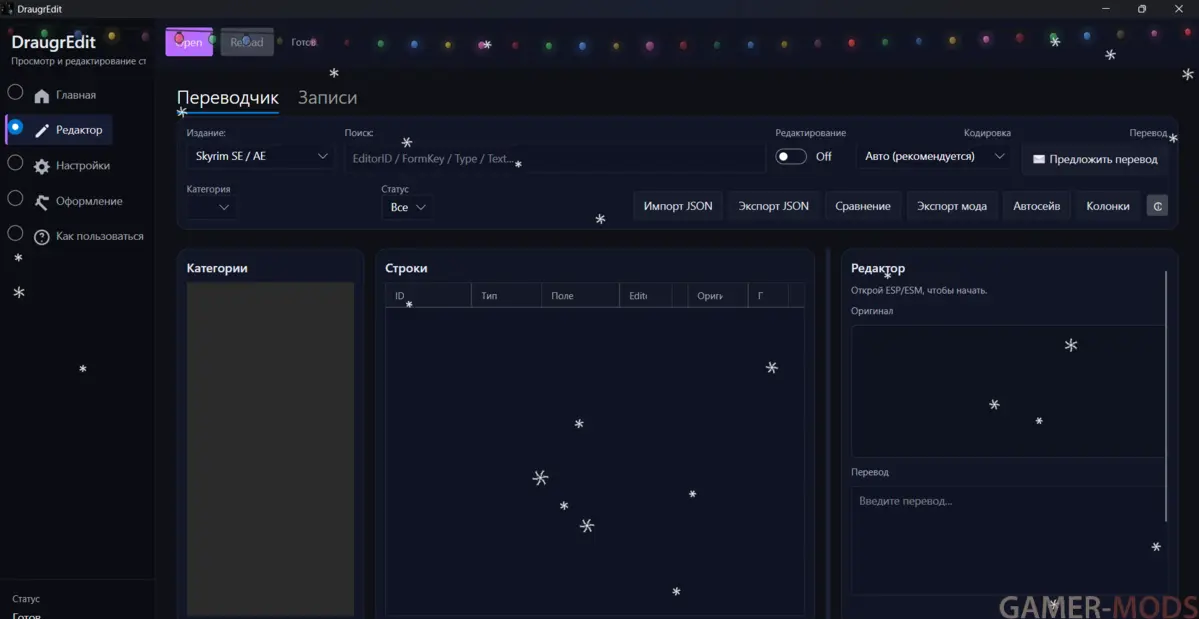Switch to the Записи tab
This screenshot has width=1199, height=619.
[x=327, y=98]
